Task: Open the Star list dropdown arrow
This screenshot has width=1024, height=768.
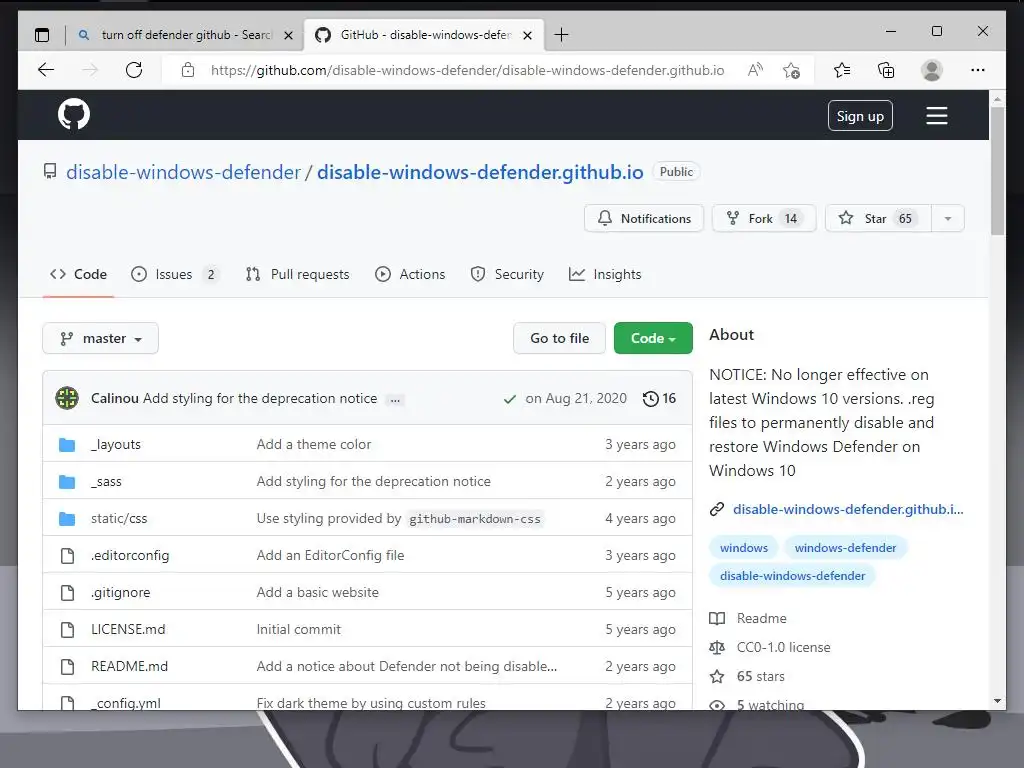Action: pyautogui.click(x=948, y=219)
